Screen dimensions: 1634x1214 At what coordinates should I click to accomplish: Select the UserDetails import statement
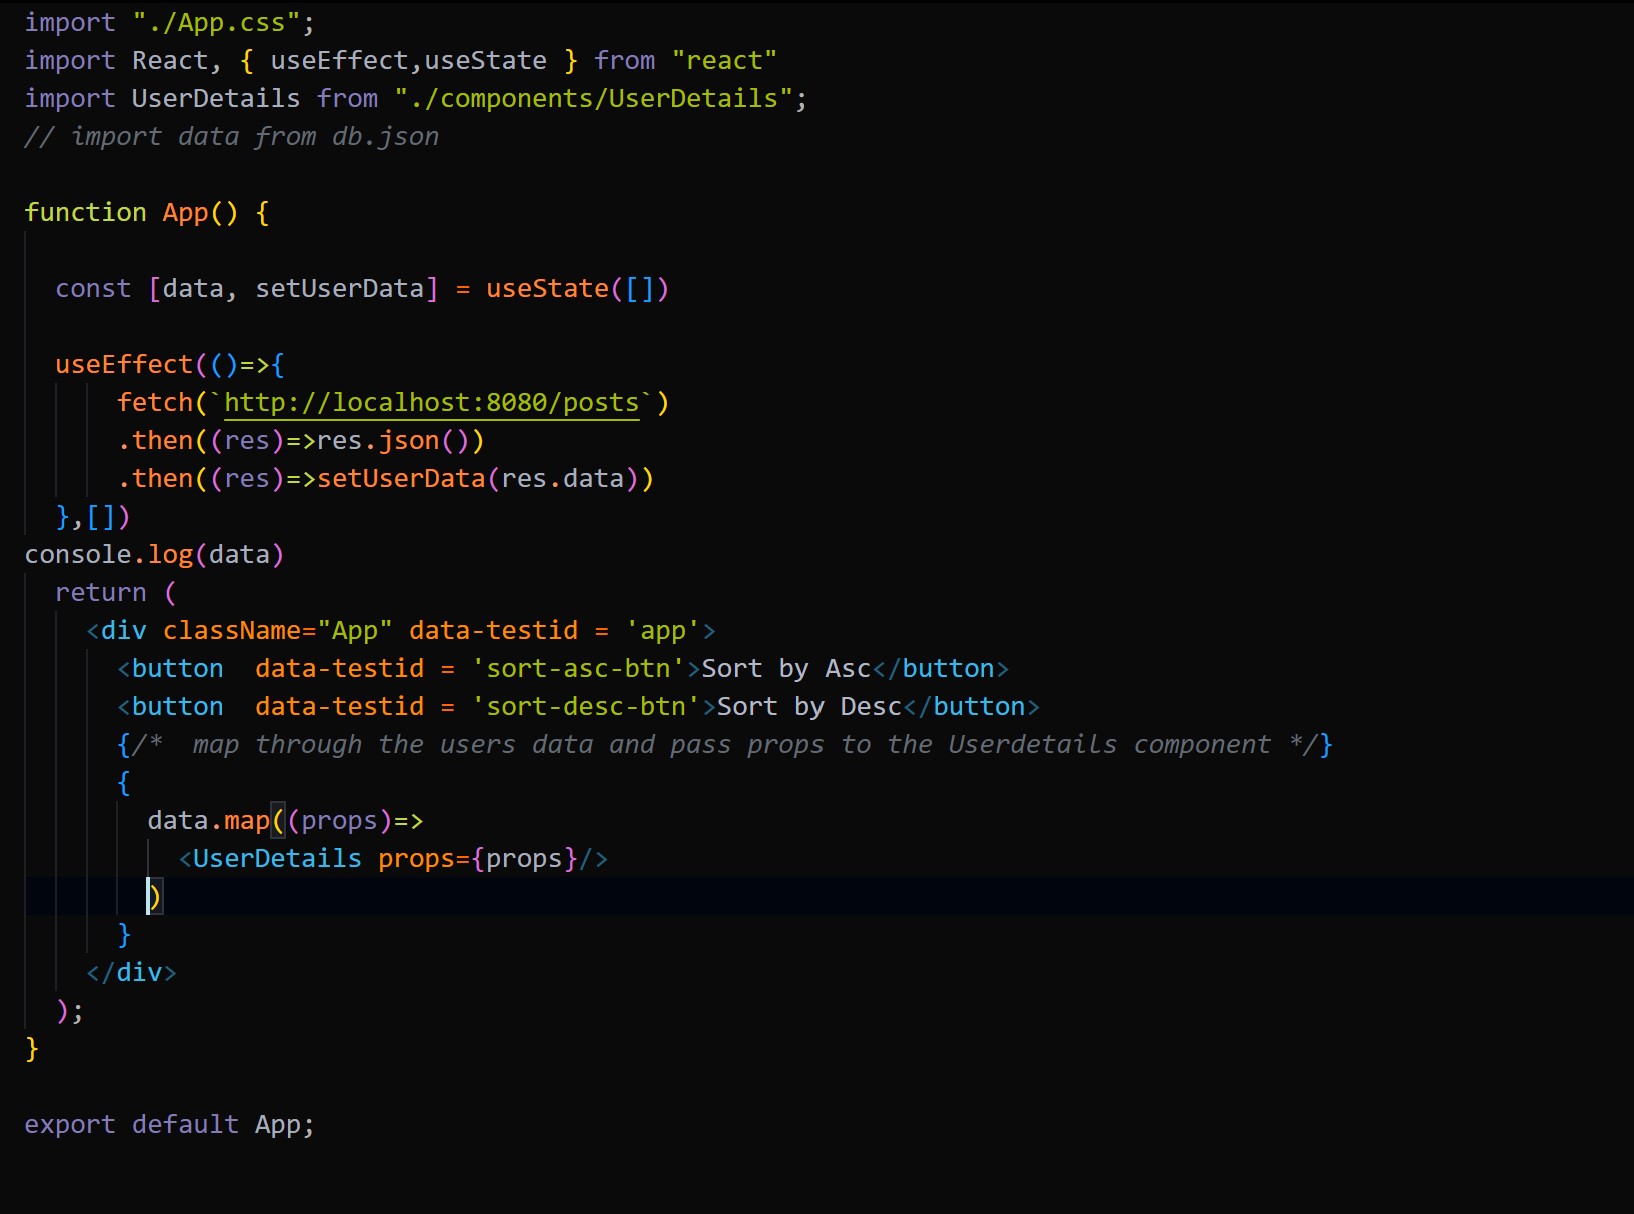point(415,97)
